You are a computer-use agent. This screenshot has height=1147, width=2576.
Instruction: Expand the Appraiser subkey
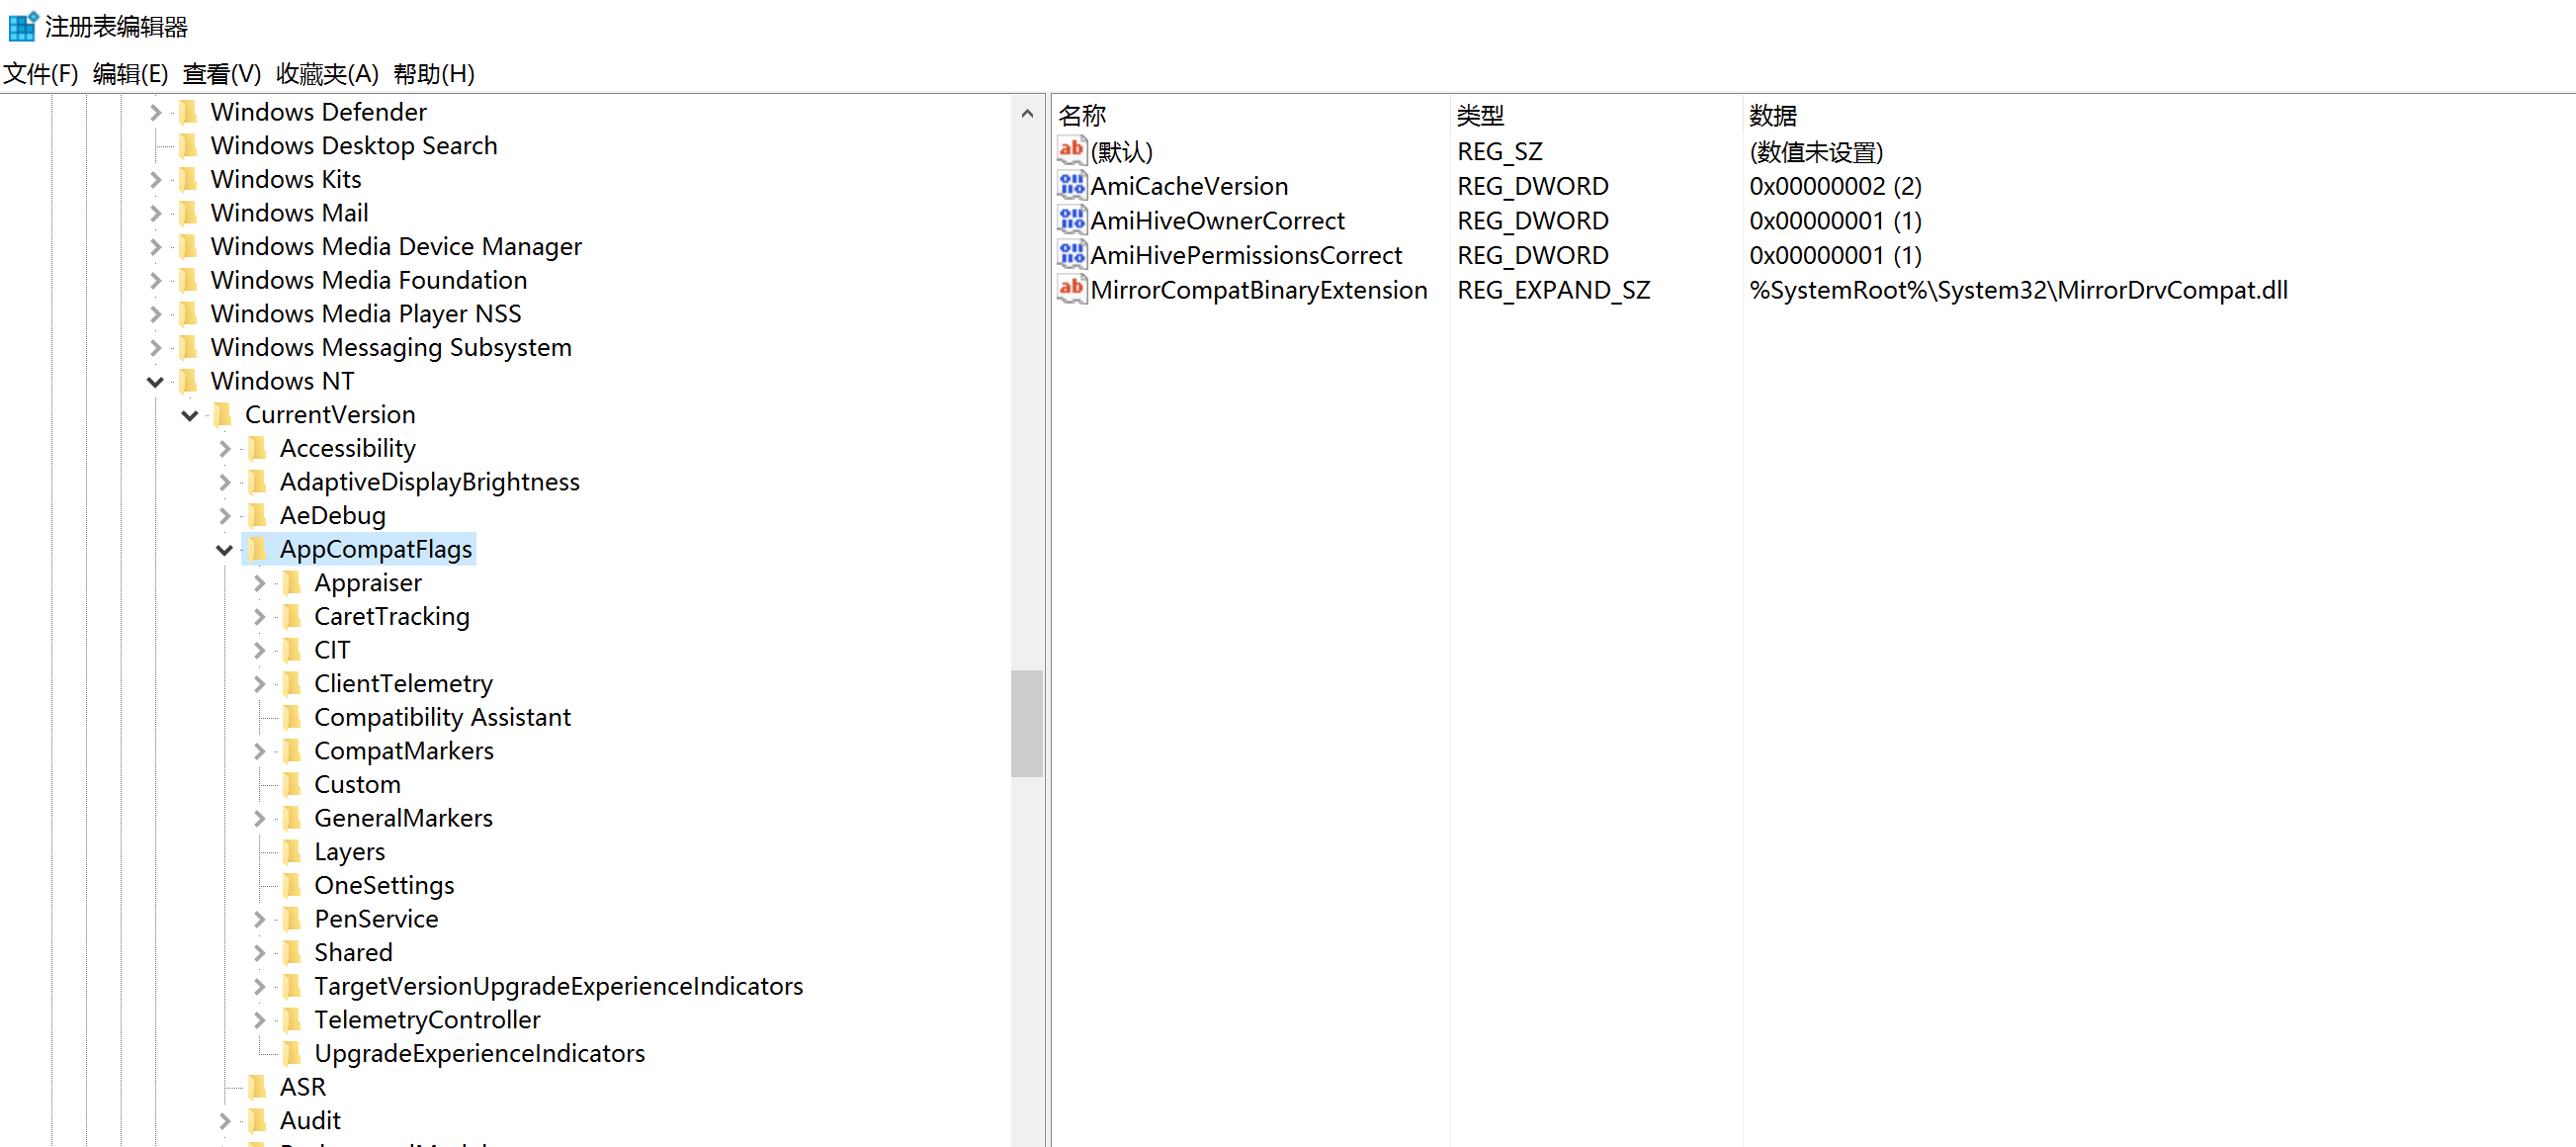click(x=259, y=583)
